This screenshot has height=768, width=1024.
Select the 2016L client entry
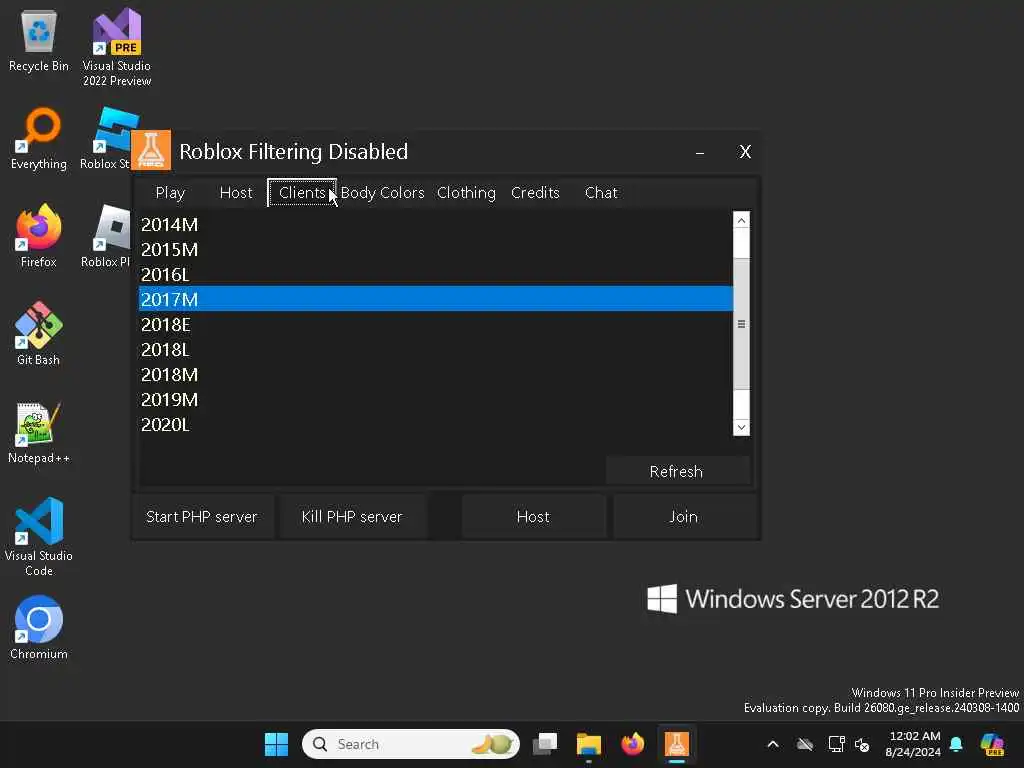(x=436, y=274)
